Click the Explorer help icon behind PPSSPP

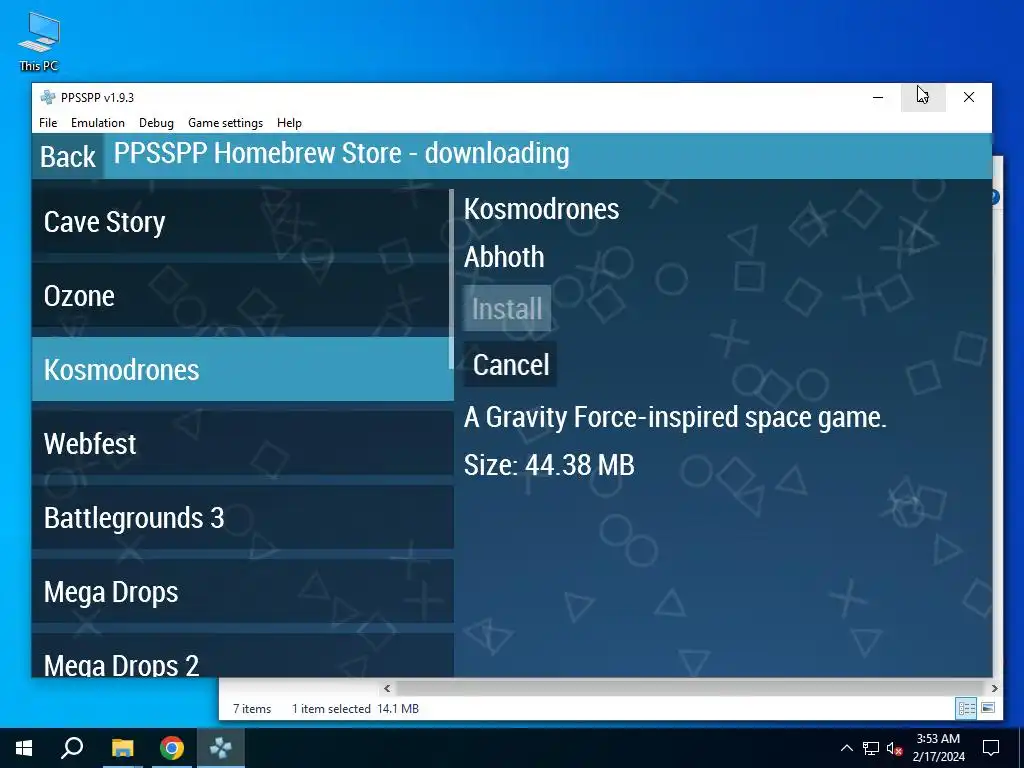996,197
